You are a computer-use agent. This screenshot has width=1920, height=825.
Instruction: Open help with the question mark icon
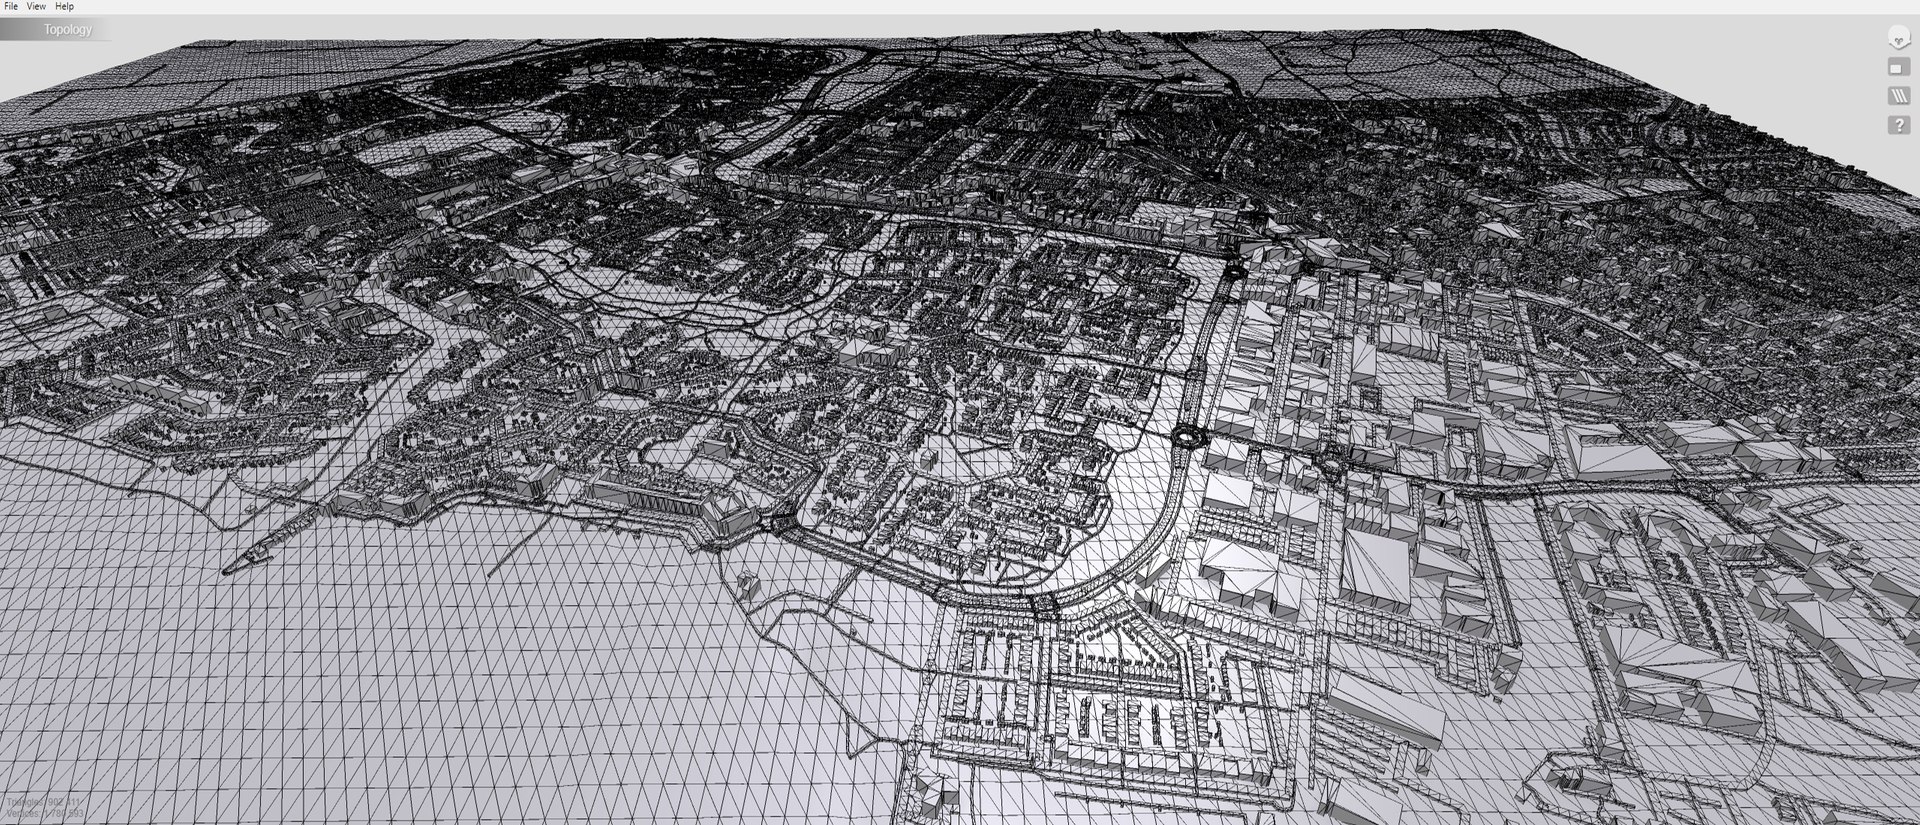click(1898, 125)
